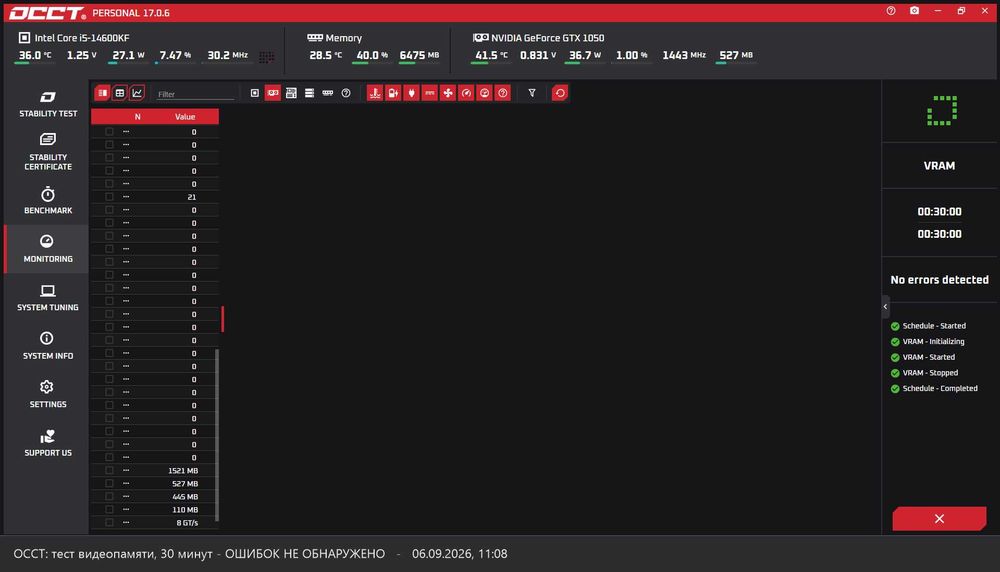The image size is (1000, 572).
Task: Open the System Tuning section
Action: pos(47,297)
